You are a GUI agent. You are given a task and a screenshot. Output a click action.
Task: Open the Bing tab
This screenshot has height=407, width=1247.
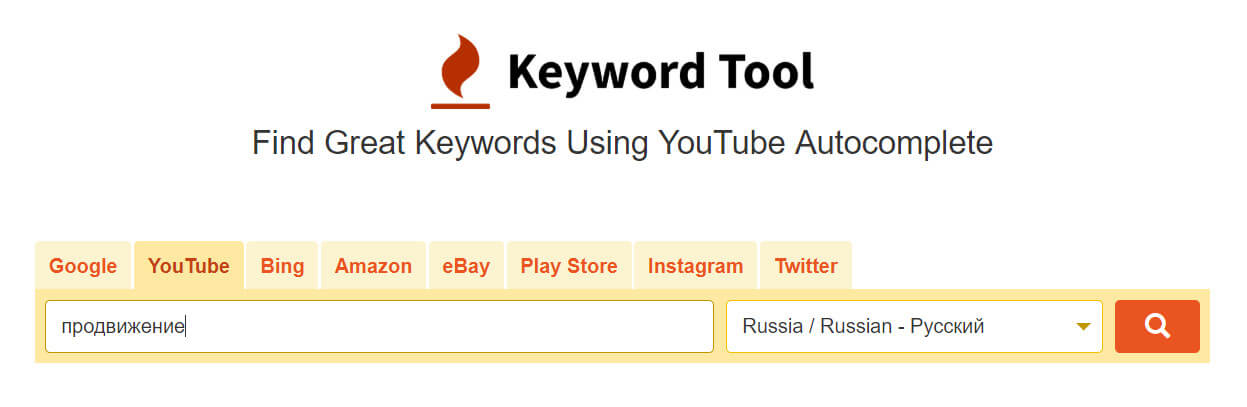[x=282, y=266]
